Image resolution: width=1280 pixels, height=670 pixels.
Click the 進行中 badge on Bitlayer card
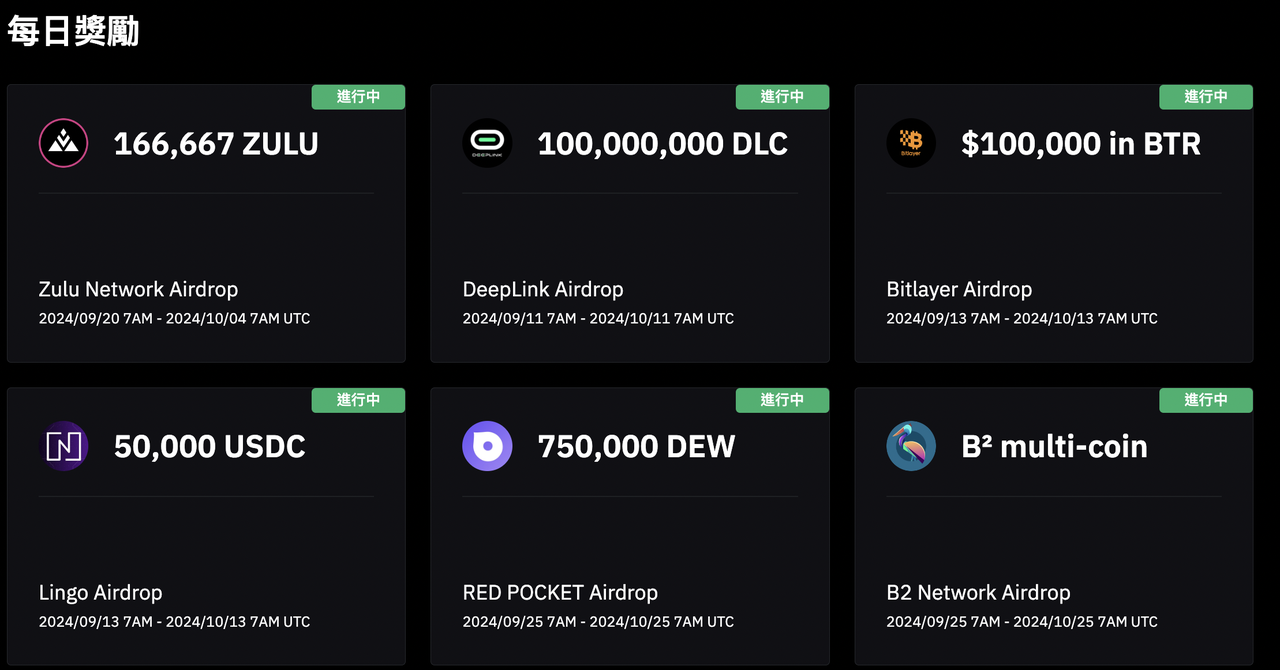pyautogui.click(x=1206, y=97)
